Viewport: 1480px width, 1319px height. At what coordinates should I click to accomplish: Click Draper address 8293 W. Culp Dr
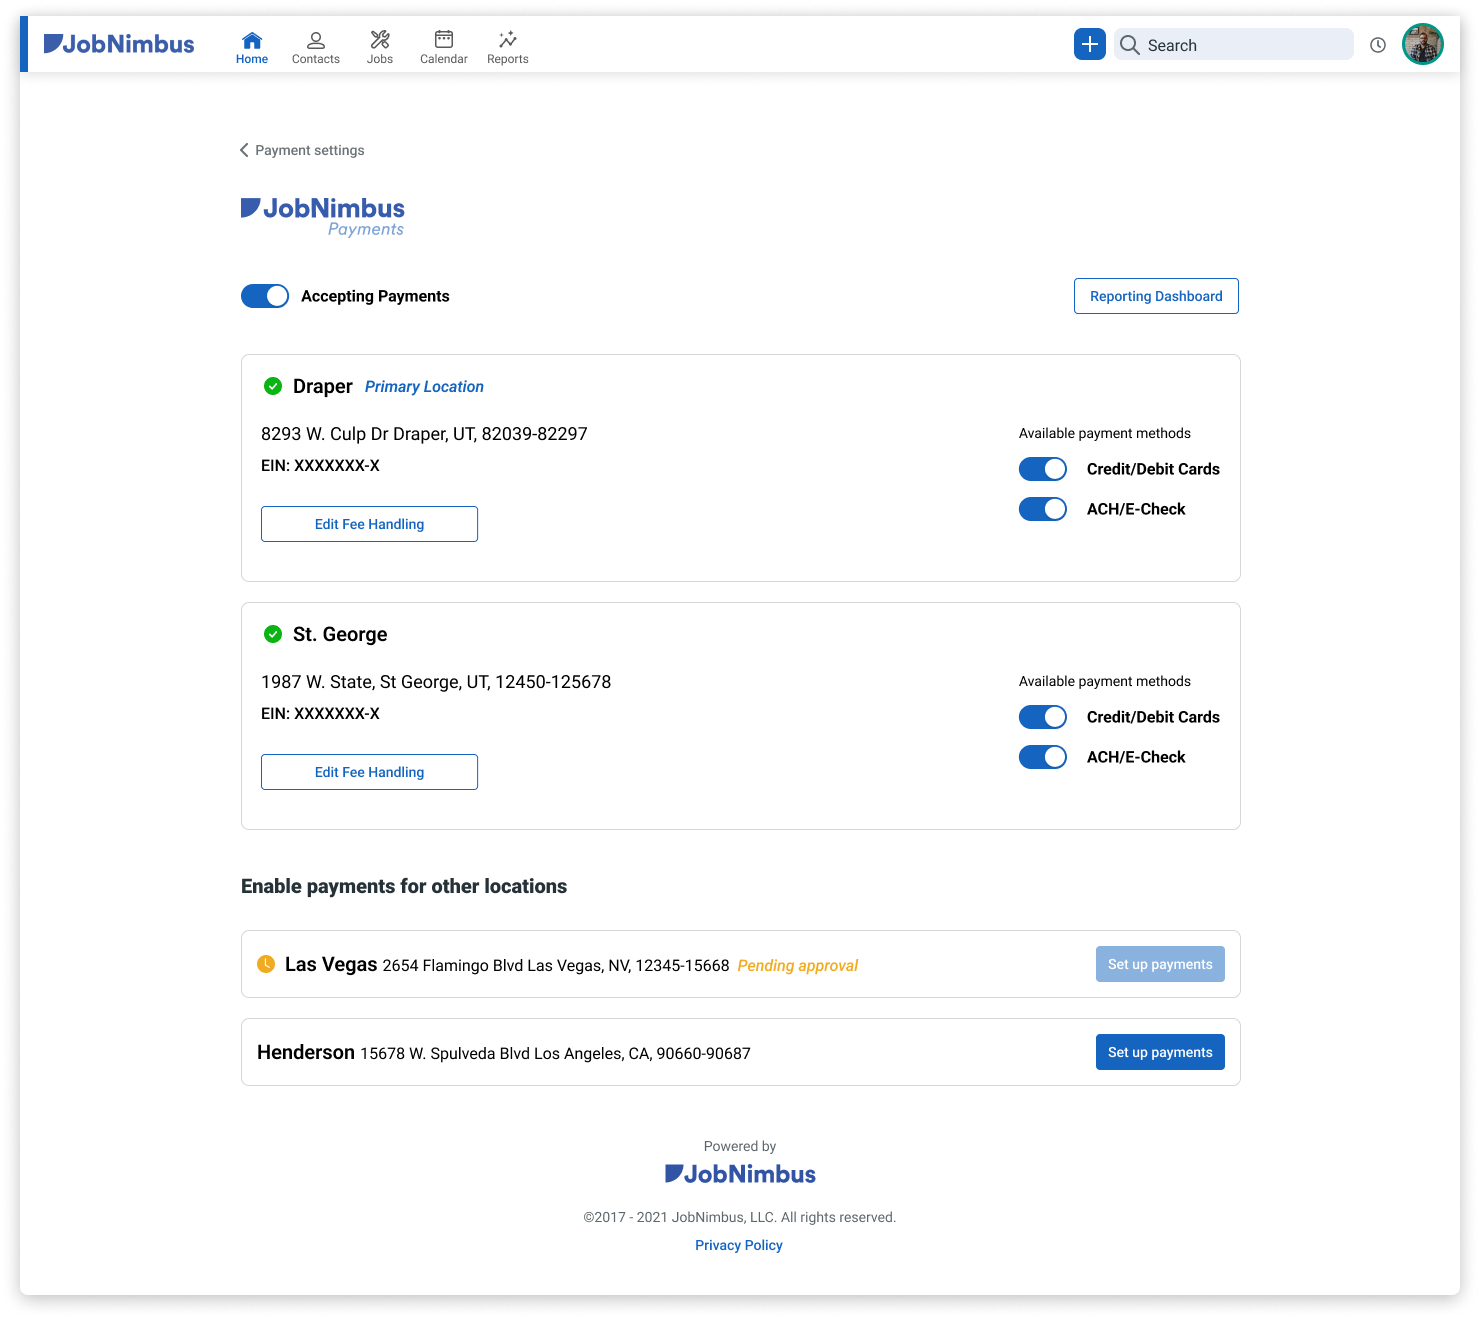(x=424, y=434)
